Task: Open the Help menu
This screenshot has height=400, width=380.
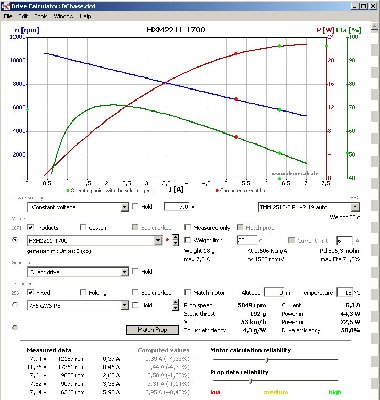Action: 85,16
